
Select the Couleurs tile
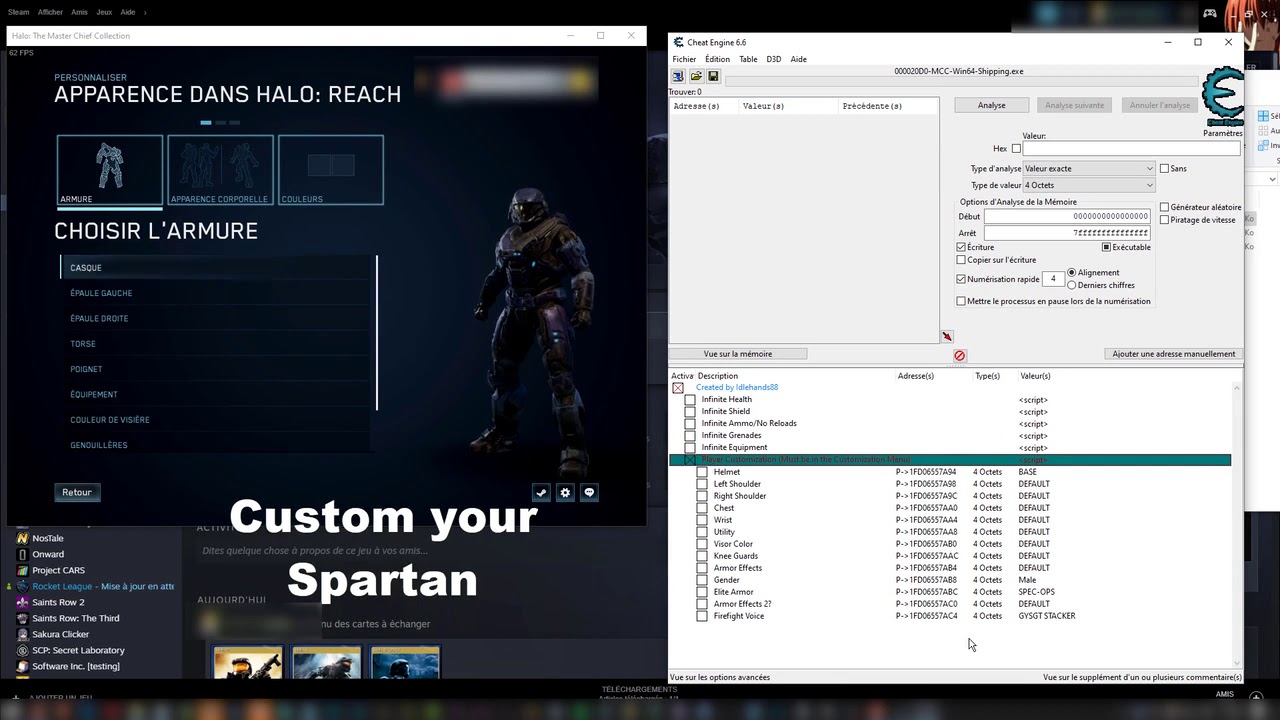[x=331, y=170]
